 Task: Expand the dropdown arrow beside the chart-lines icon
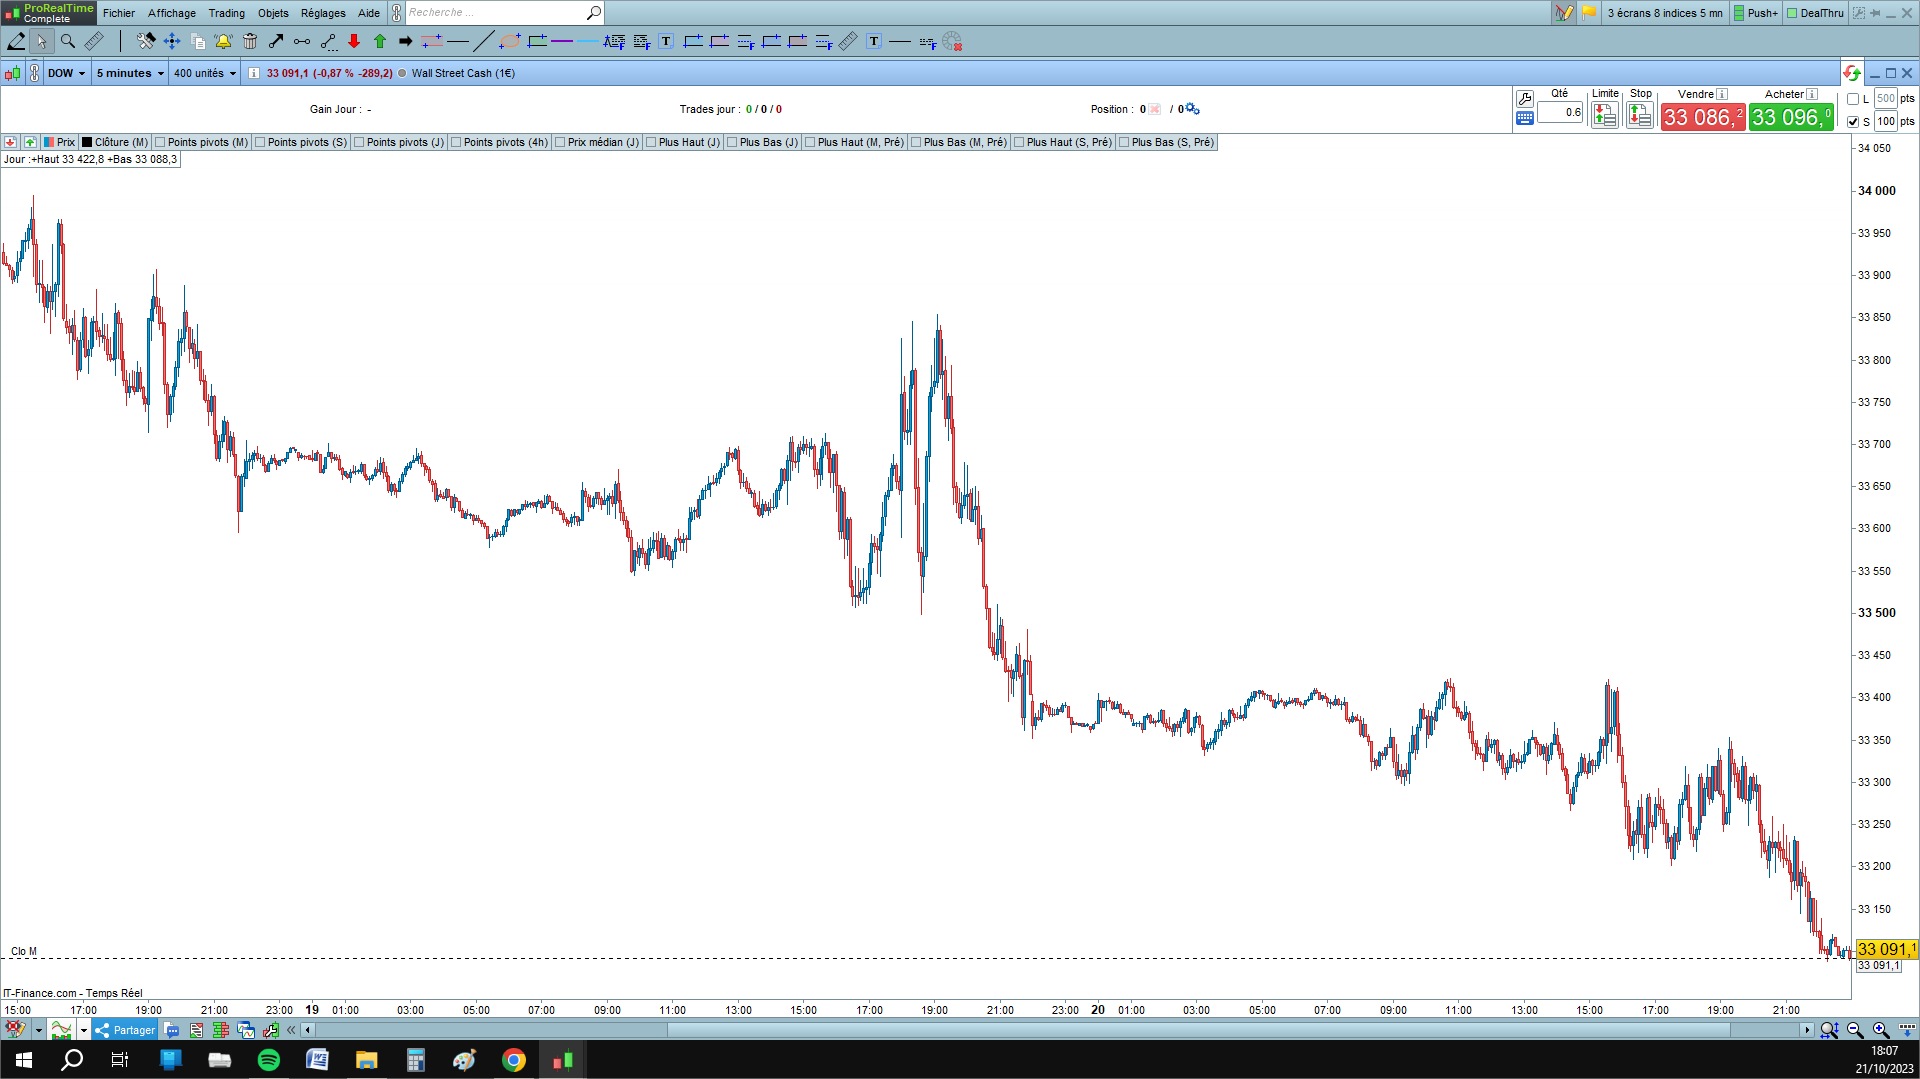[x=84, y=1030]
